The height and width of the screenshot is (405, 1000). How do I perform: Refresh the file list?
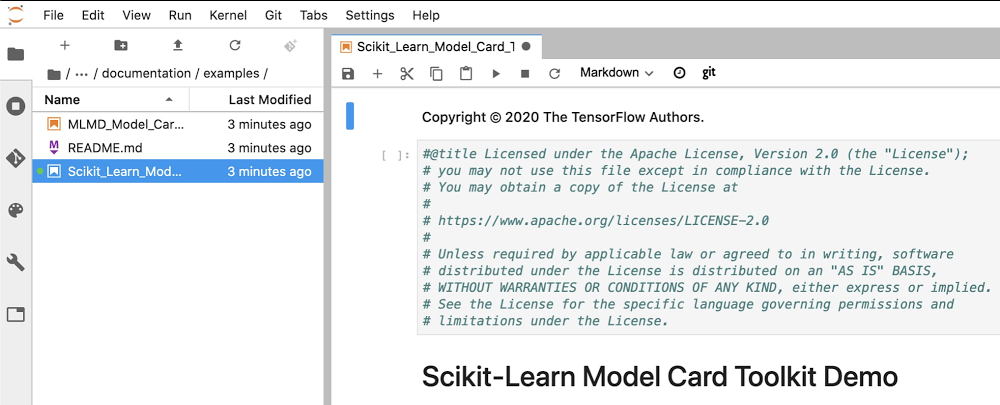click(235, 45)
